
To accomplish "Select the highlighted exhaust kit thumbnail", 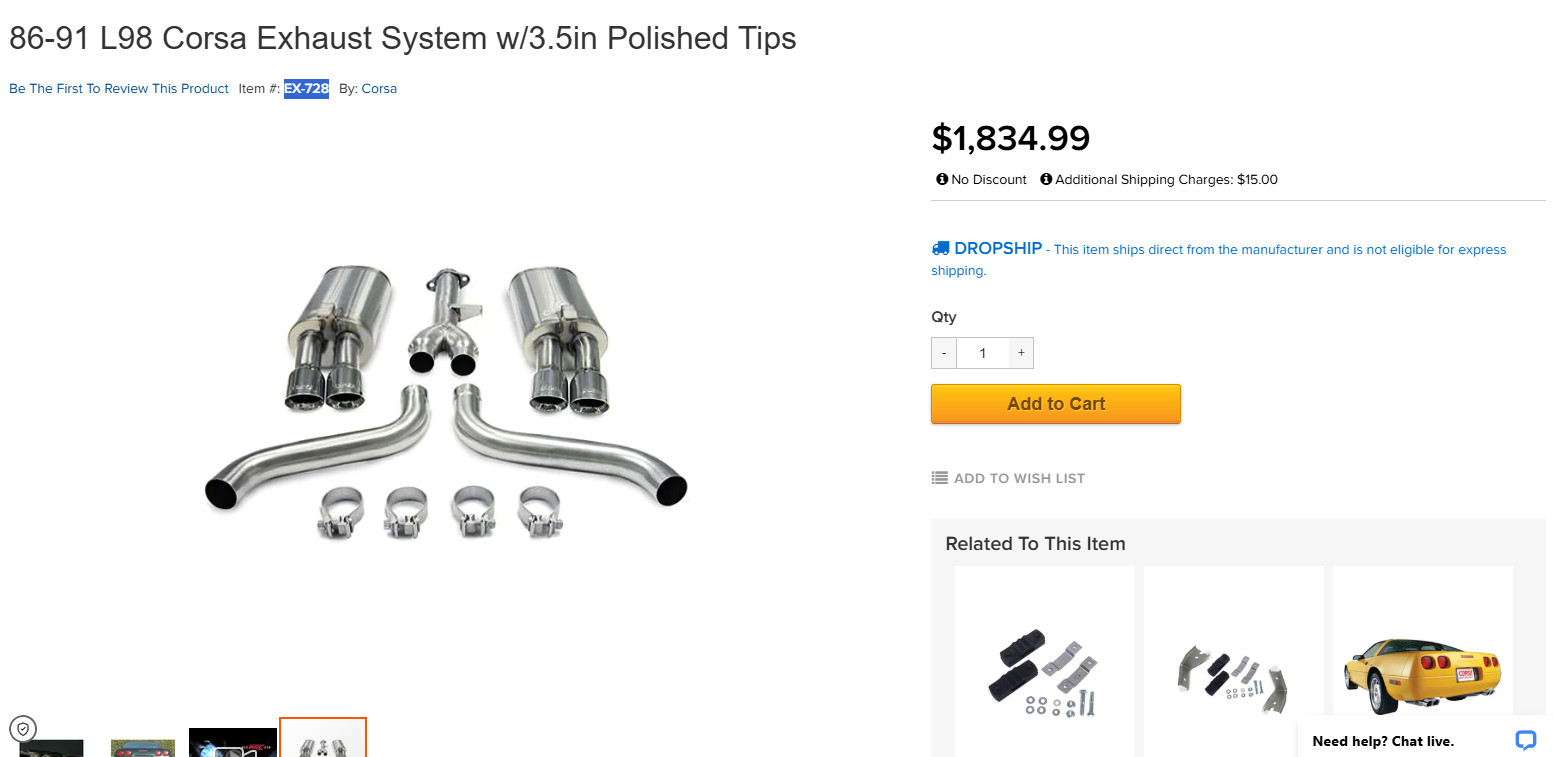I will [323, 741].
